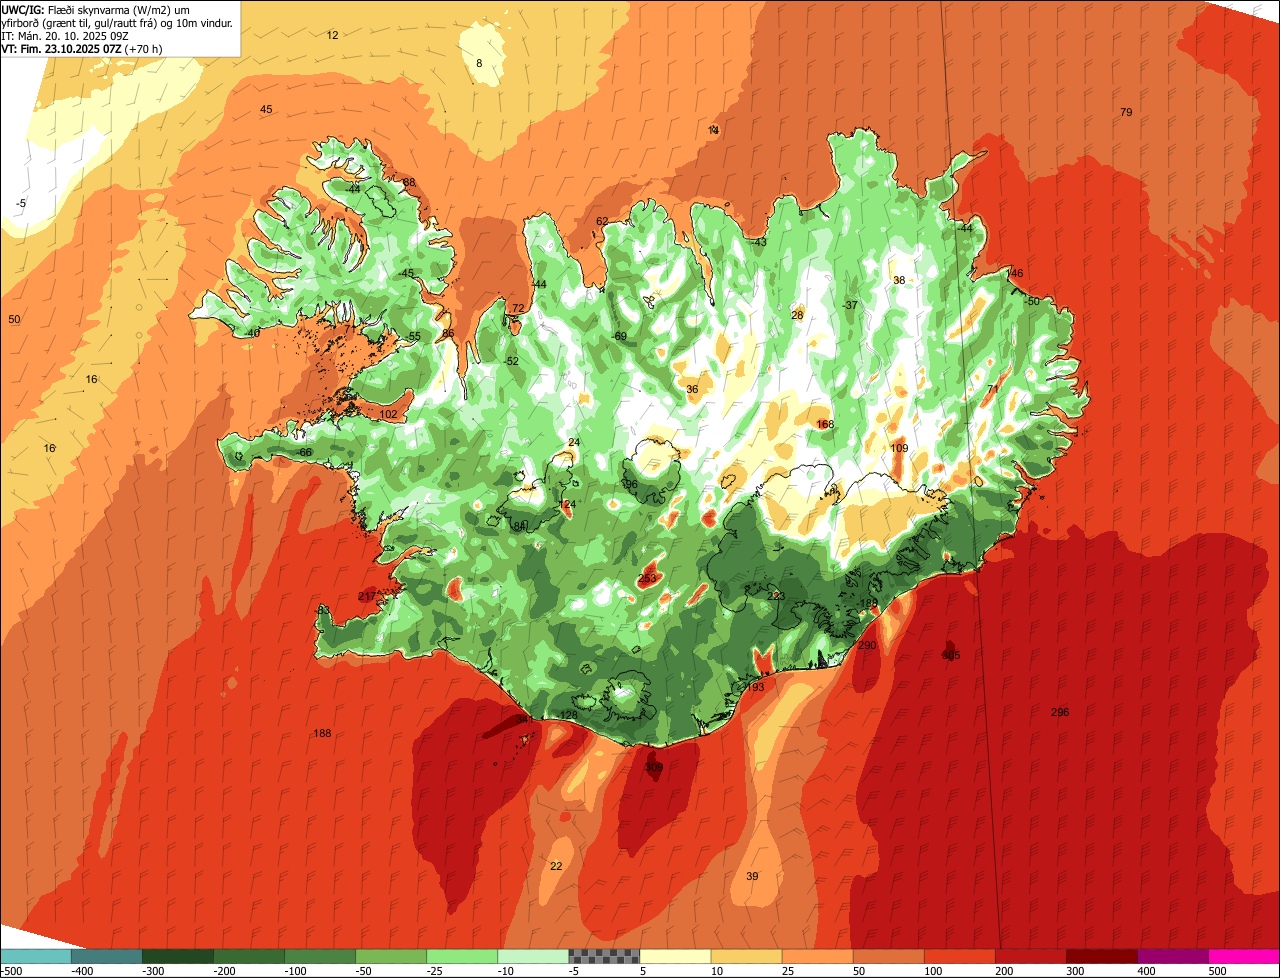Image resolution: width=1280 pixels, height=978 pixels.
Task: Click the legend label -500
Action: 11,971
